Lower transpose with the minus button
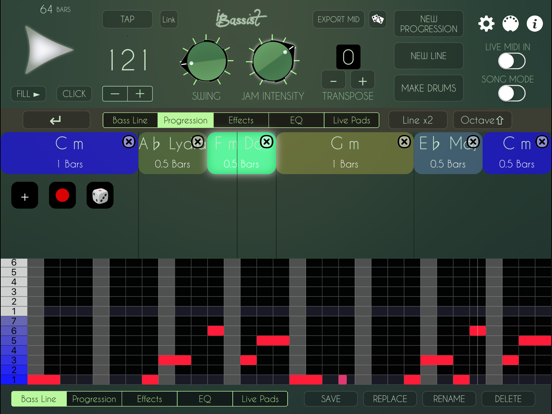 [x=333, y=81]
